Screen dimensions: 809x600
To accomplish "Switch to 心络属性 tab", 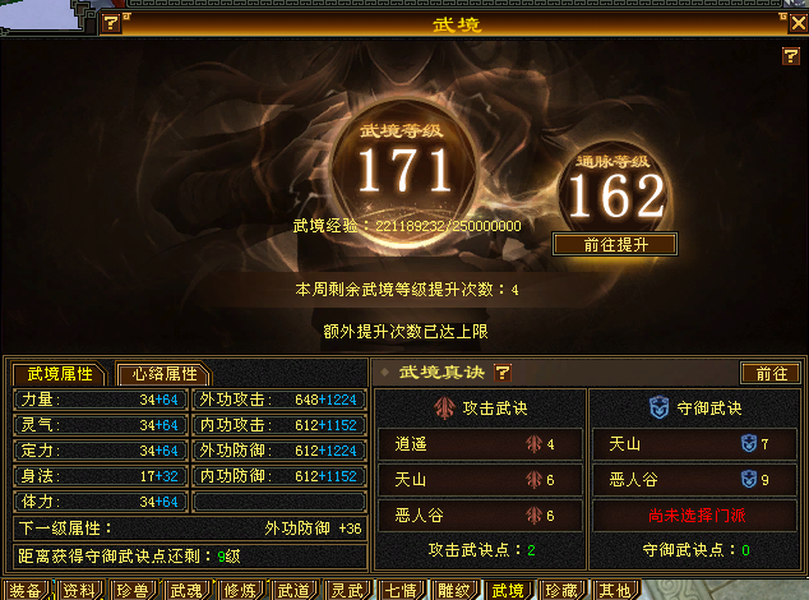I will 165,374.
